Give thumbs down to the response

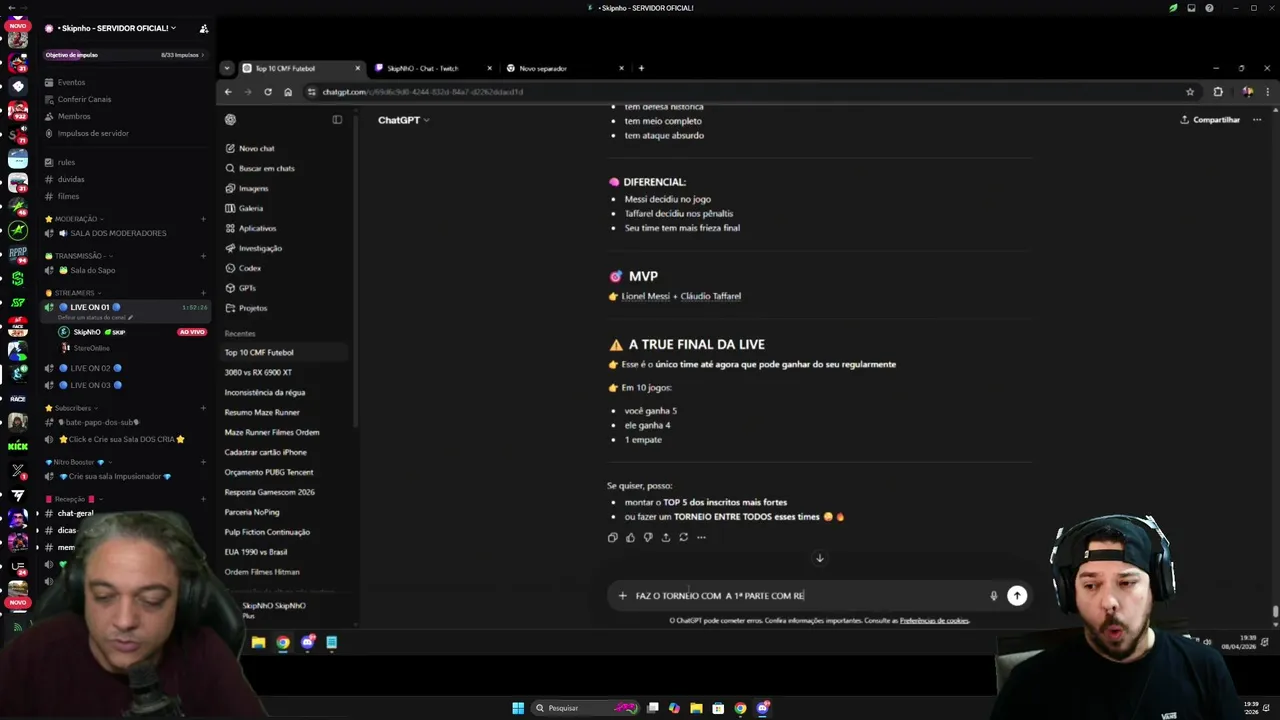648,537
